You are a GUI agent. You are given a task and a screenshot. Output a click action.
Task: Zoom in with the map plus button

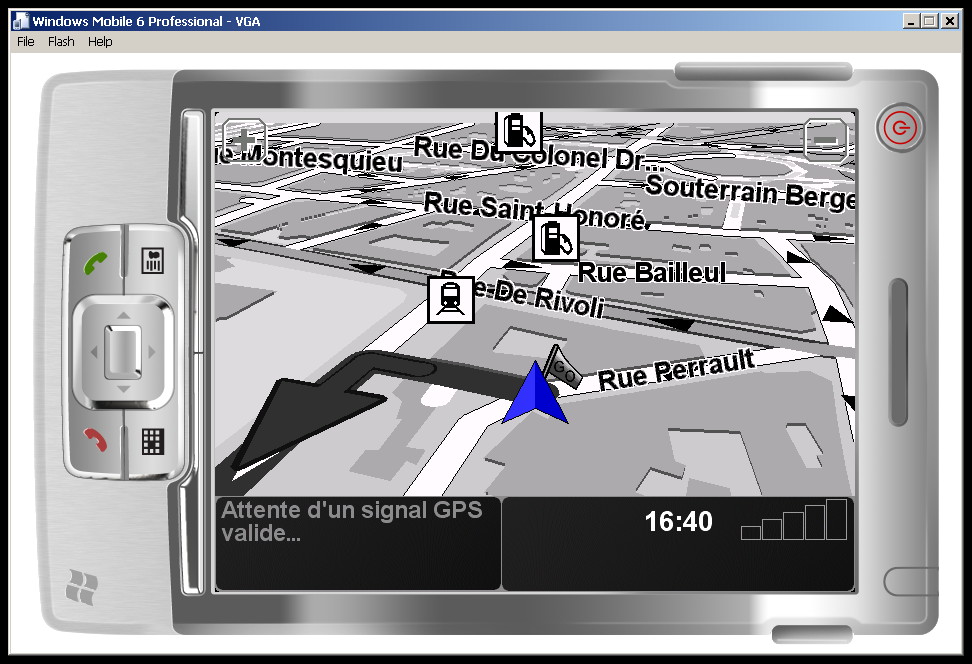pyautogui.click(x=244, y=139)
